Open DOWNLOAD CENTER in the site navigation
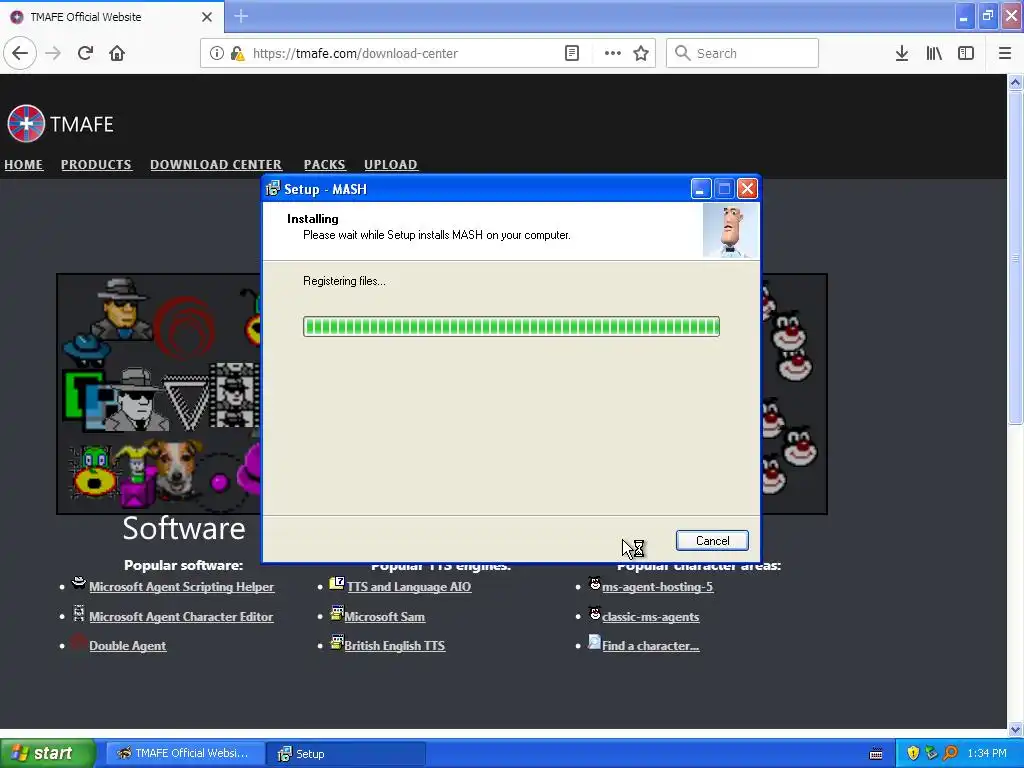Viewport: 1024px width, 768px height. point(216,165)
